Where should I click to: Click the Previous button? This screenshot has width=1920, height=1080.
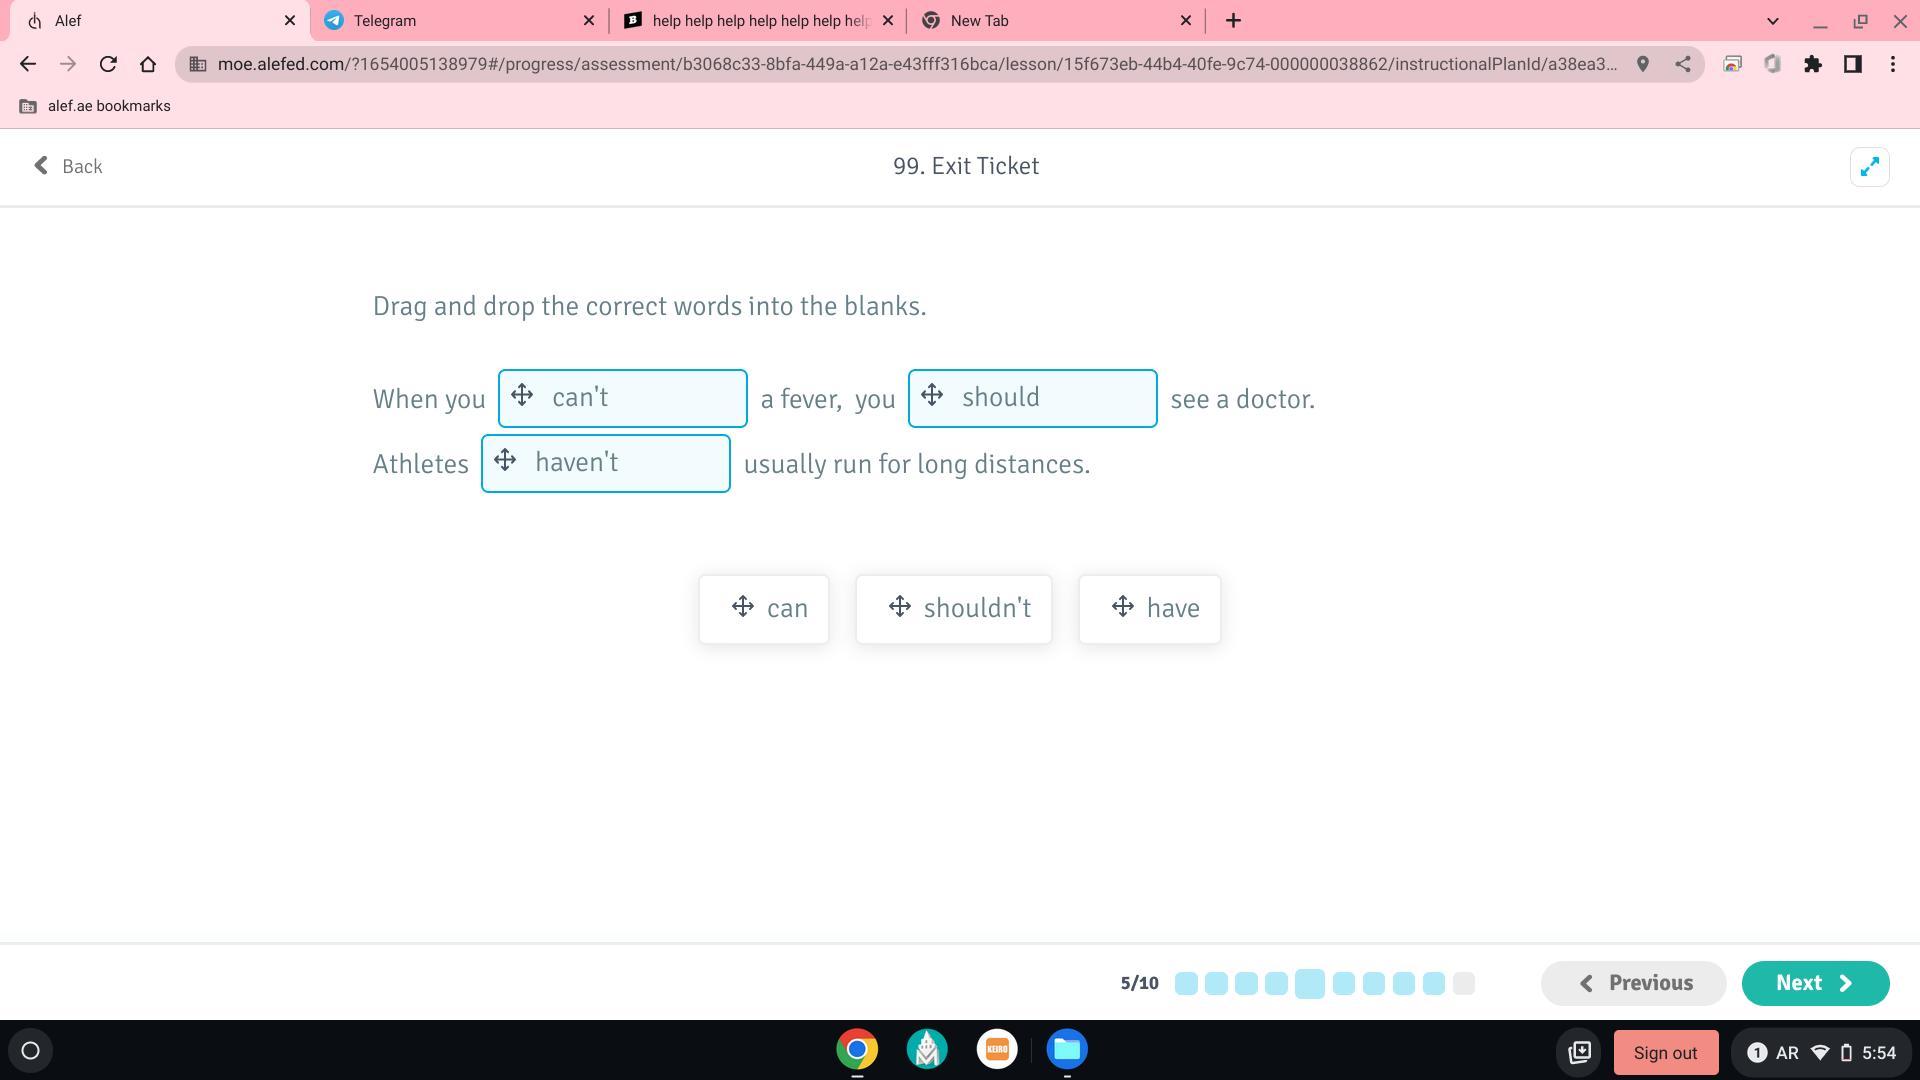1633,983
